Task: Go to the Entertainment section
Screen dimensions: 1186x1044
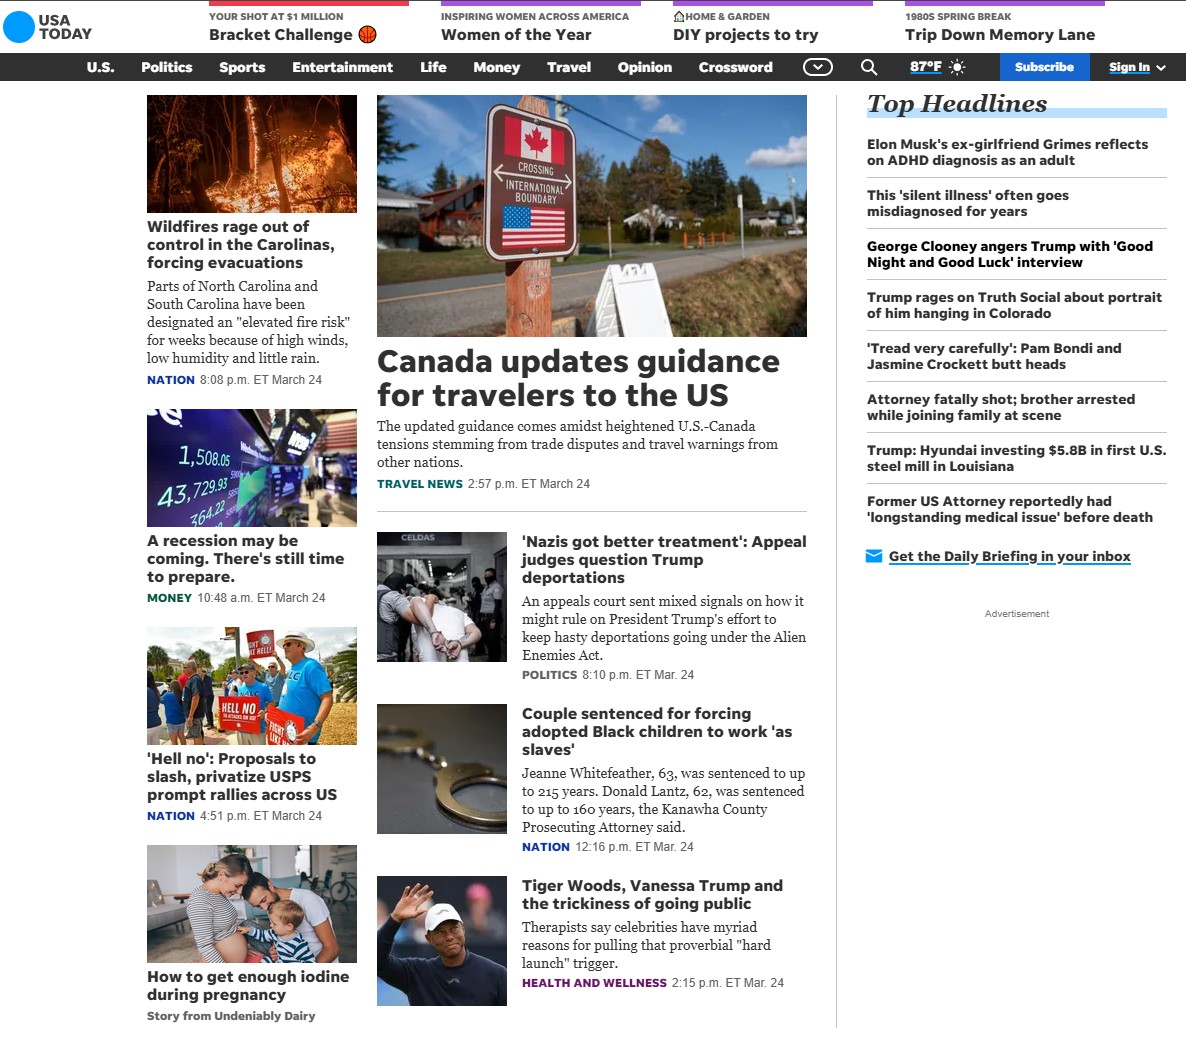Action: pos(343,67)
